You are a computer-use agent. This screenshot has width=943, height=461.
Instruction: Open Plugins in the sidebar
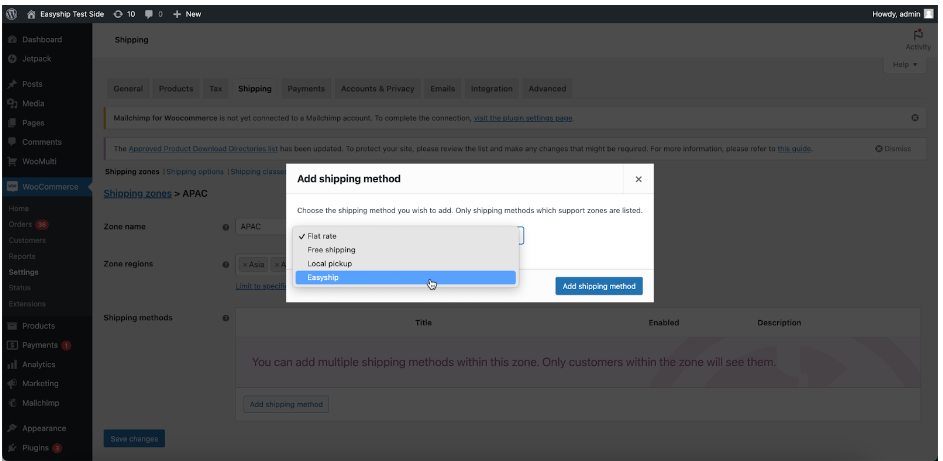click(35, 447)
